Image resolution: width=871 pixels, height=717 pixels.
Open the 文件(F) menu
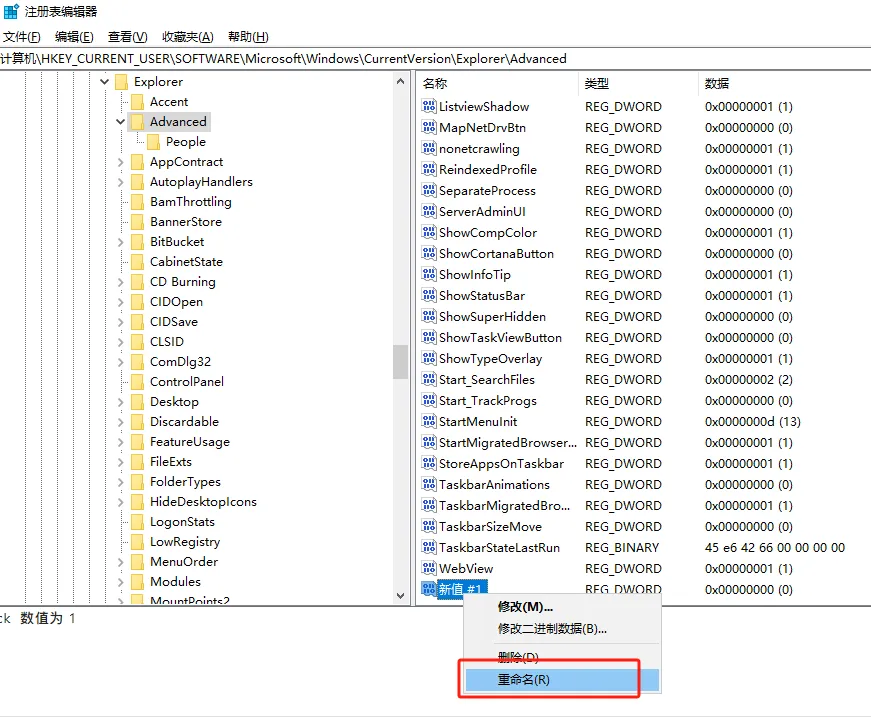22,37
